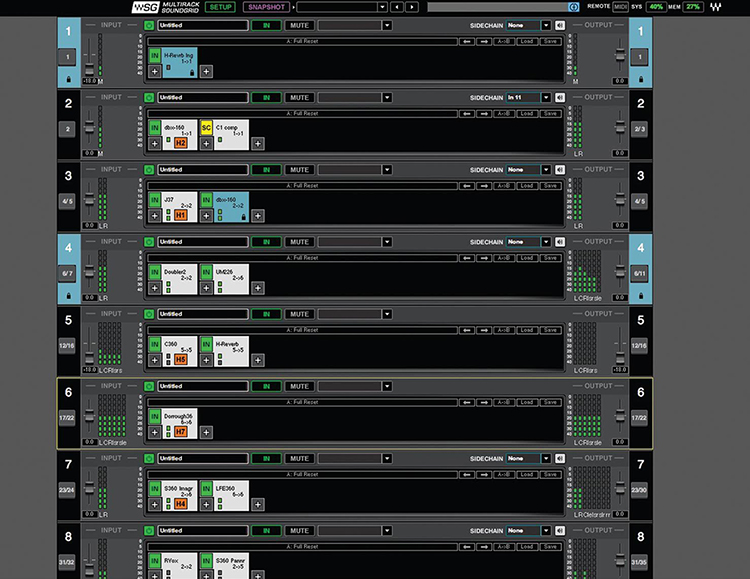This screenshot has height=579, width=750.
Task: Open rack 5 group dropdown next to MUTE
Action: (x=387, y=314)
